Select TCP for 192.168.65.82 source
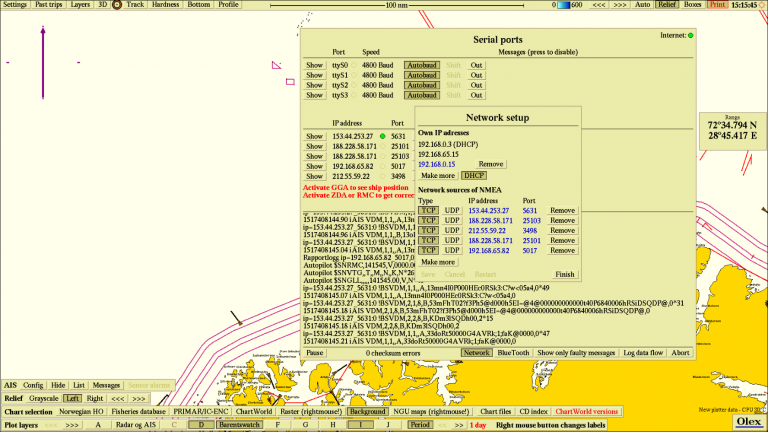768x432 pixels. click(x=428, y=250)
